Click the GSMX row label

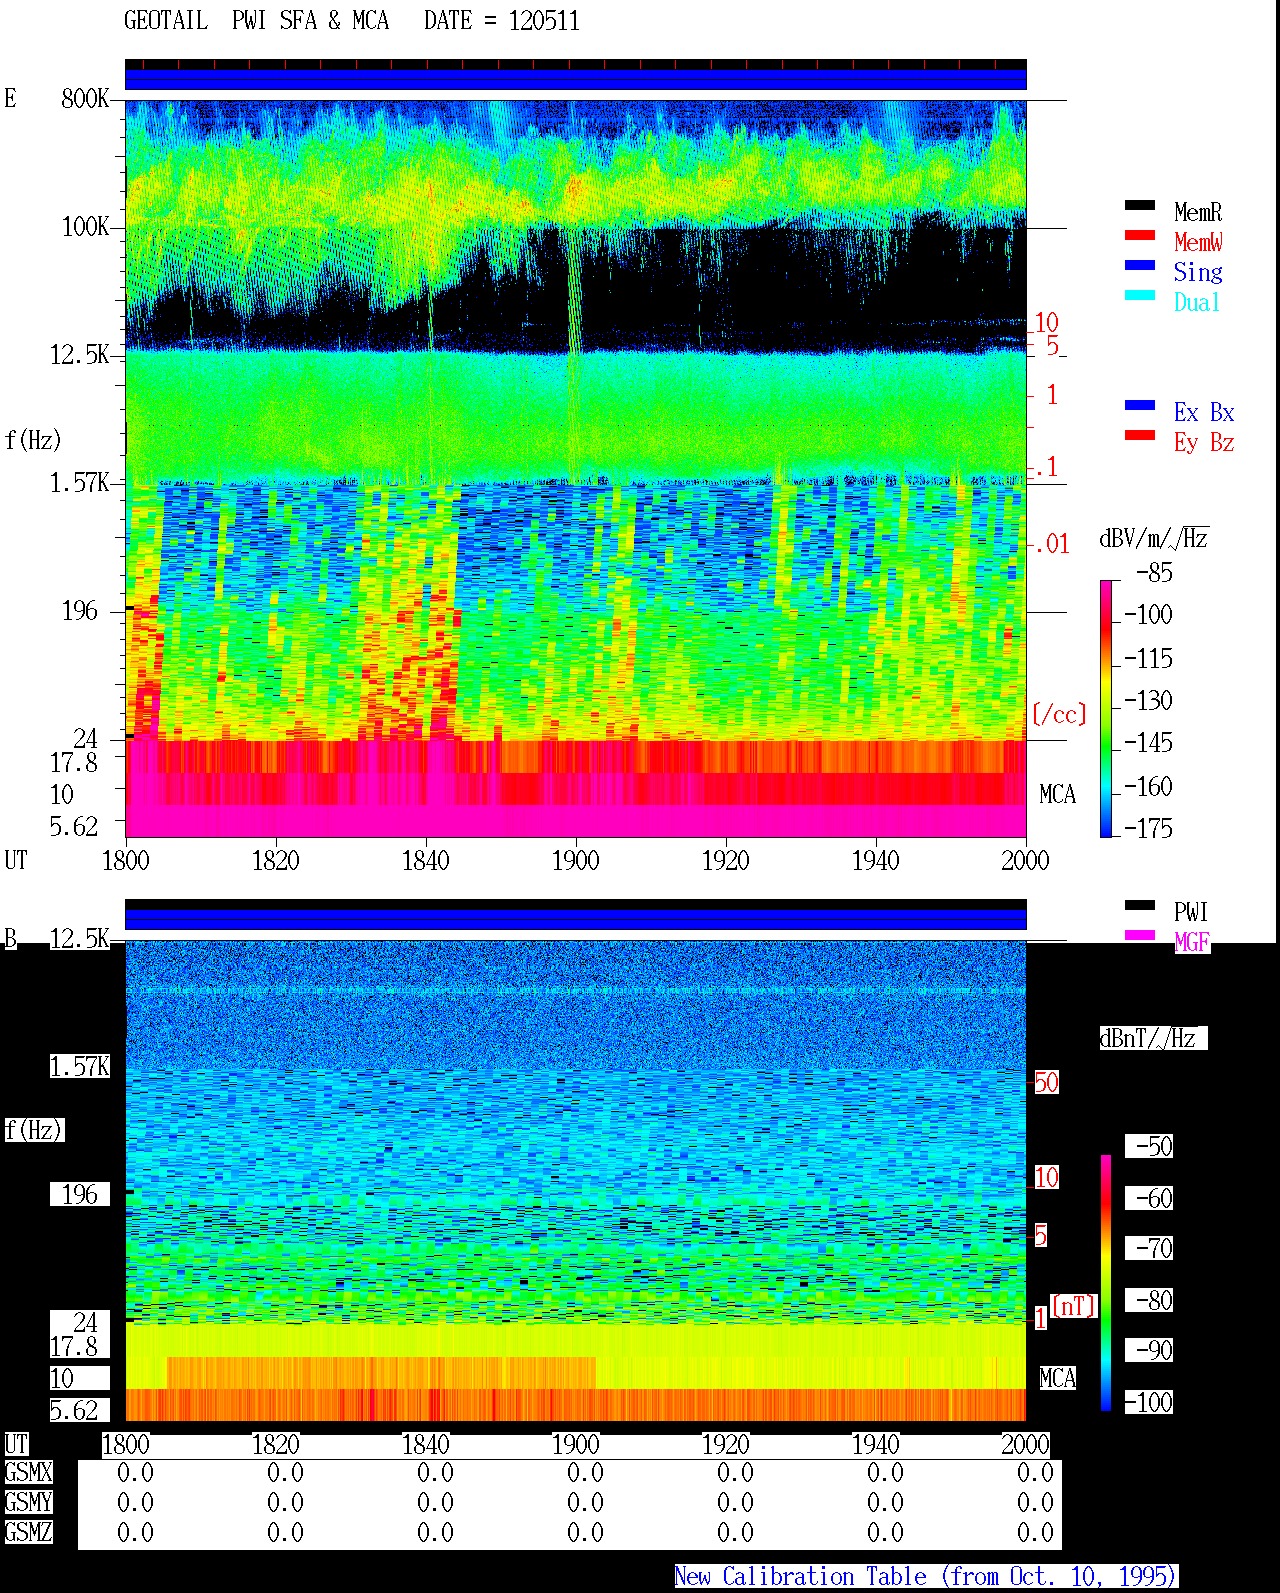28,1473
